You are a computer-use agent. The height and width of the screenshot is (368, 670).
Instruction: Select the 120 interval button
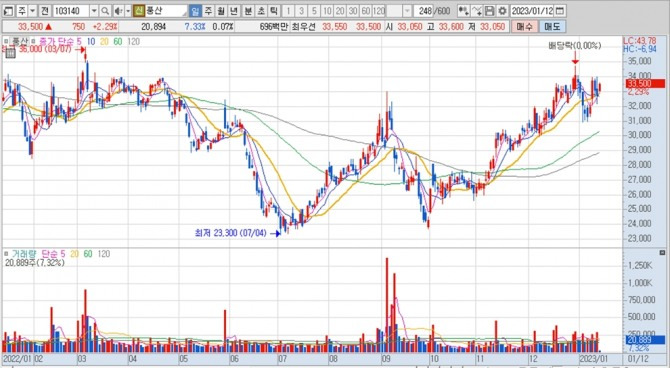(379, 11)
